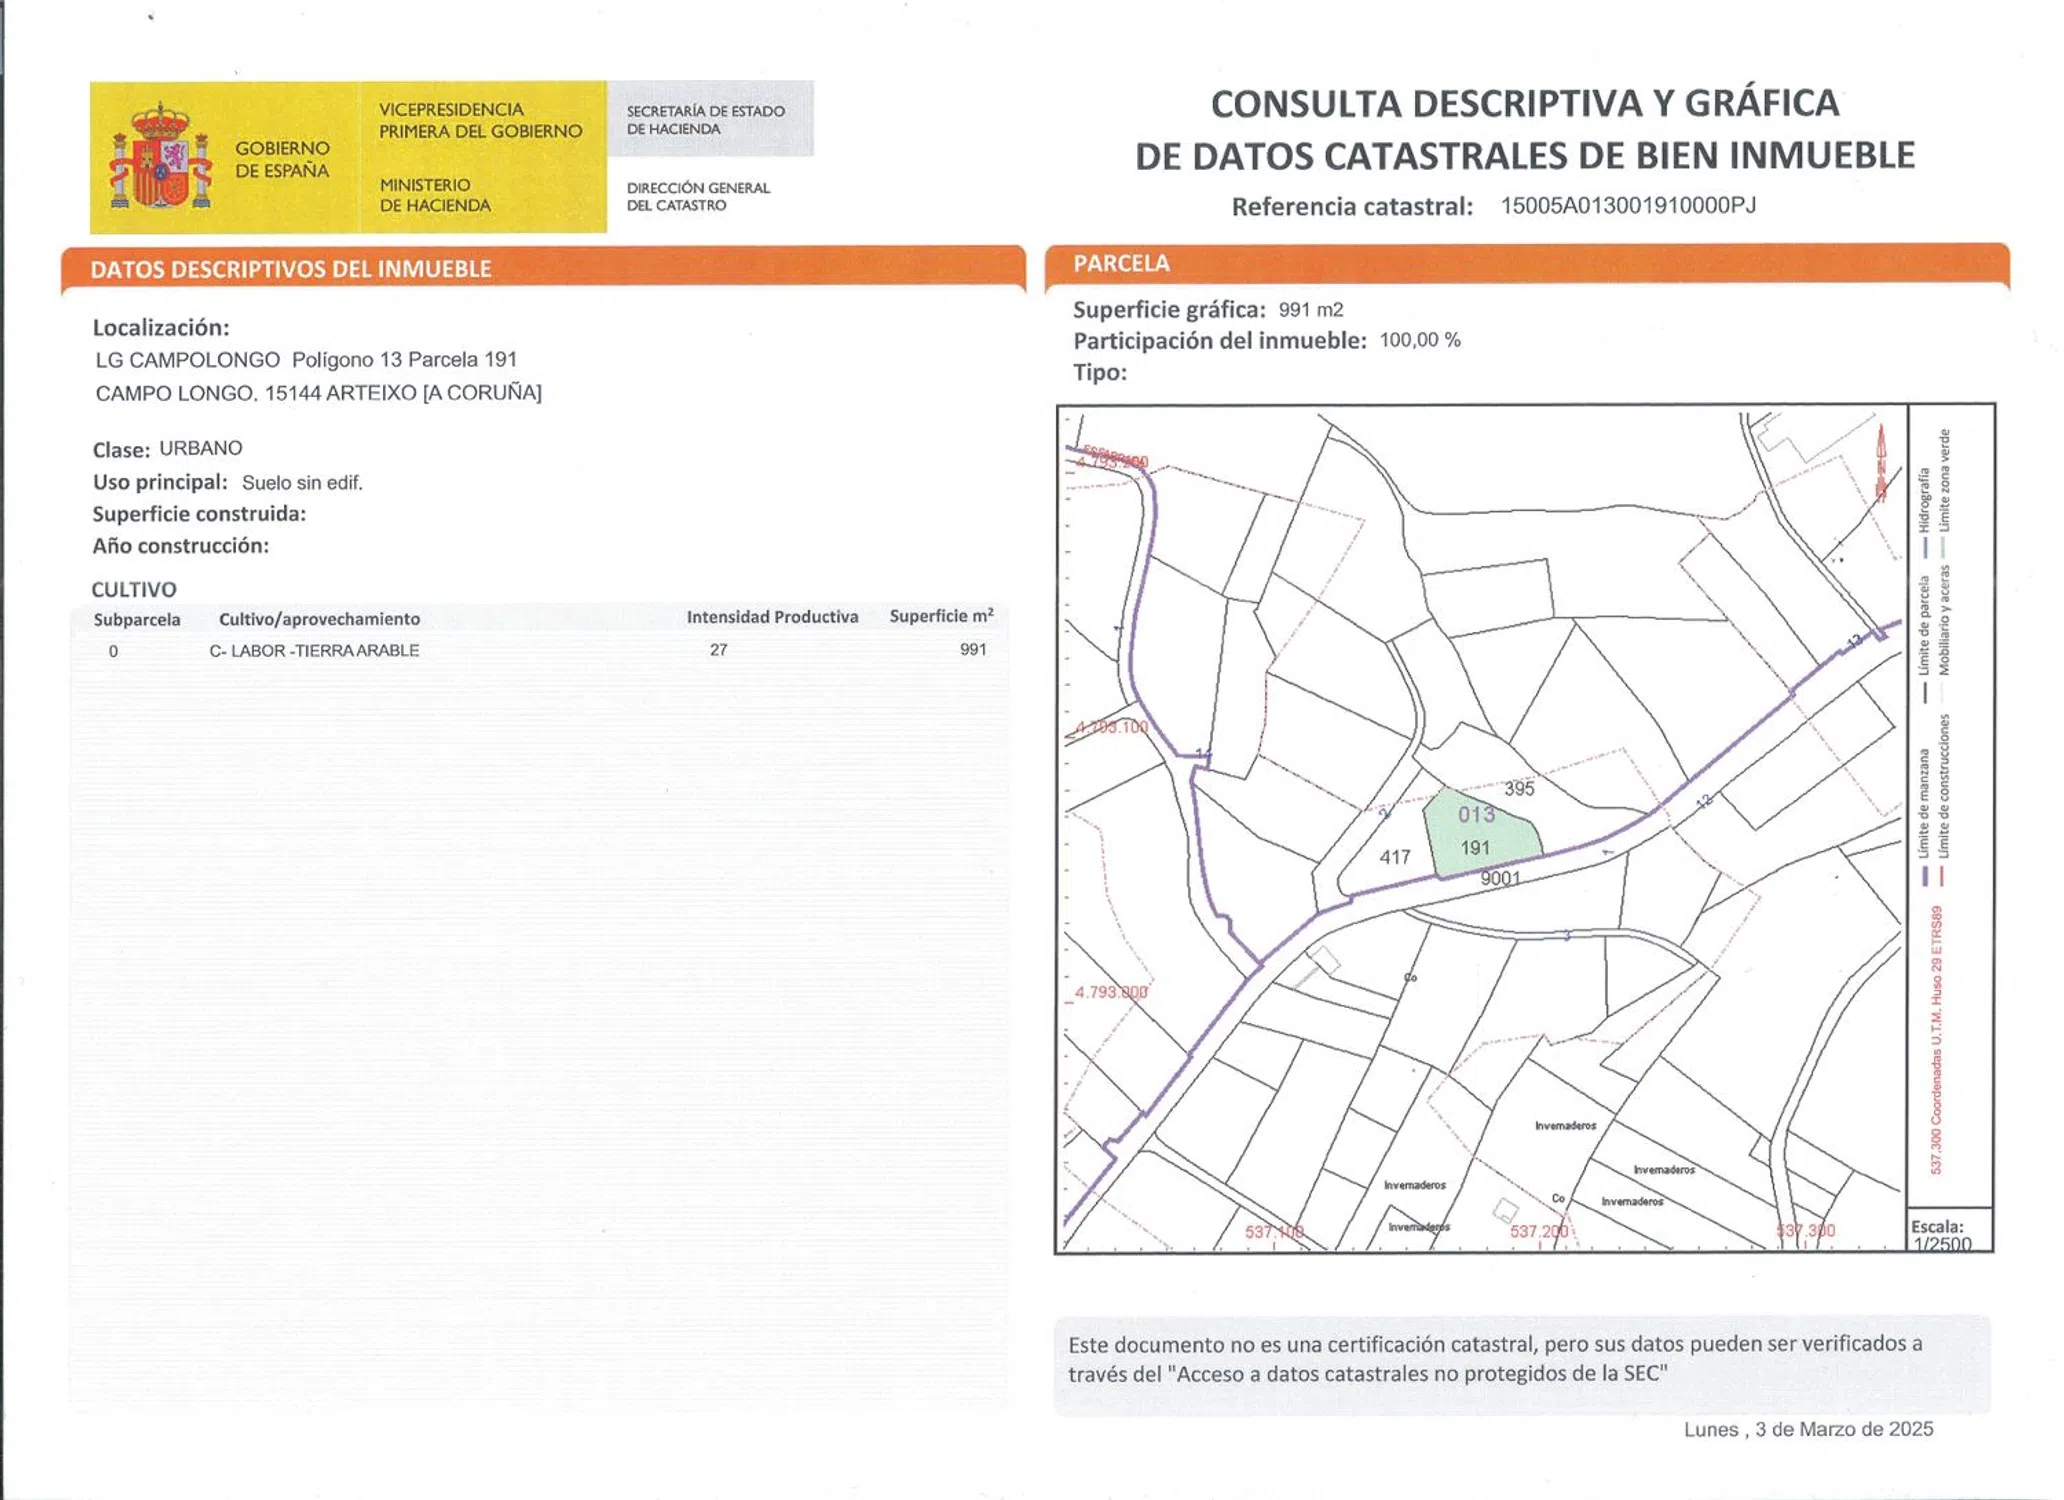Click the 'Dirección General del Catastro' text

coord(698,196)
